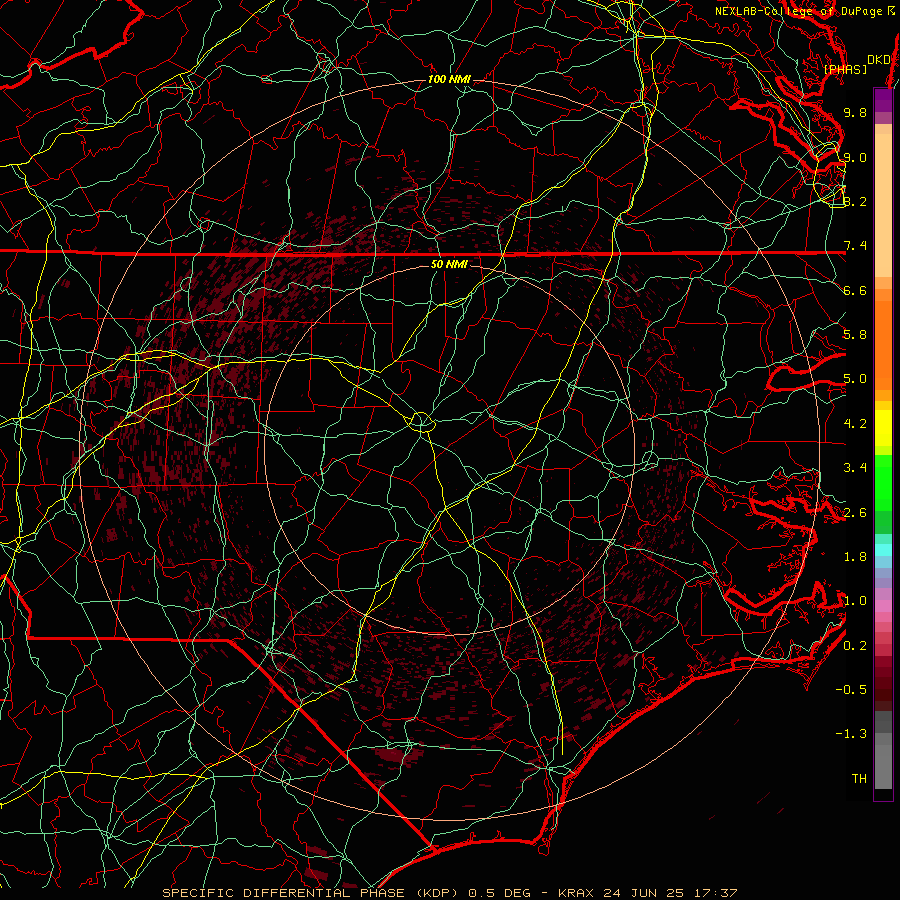Click the TH threshold label on the scale
The image size is (900, 900).
859,779
